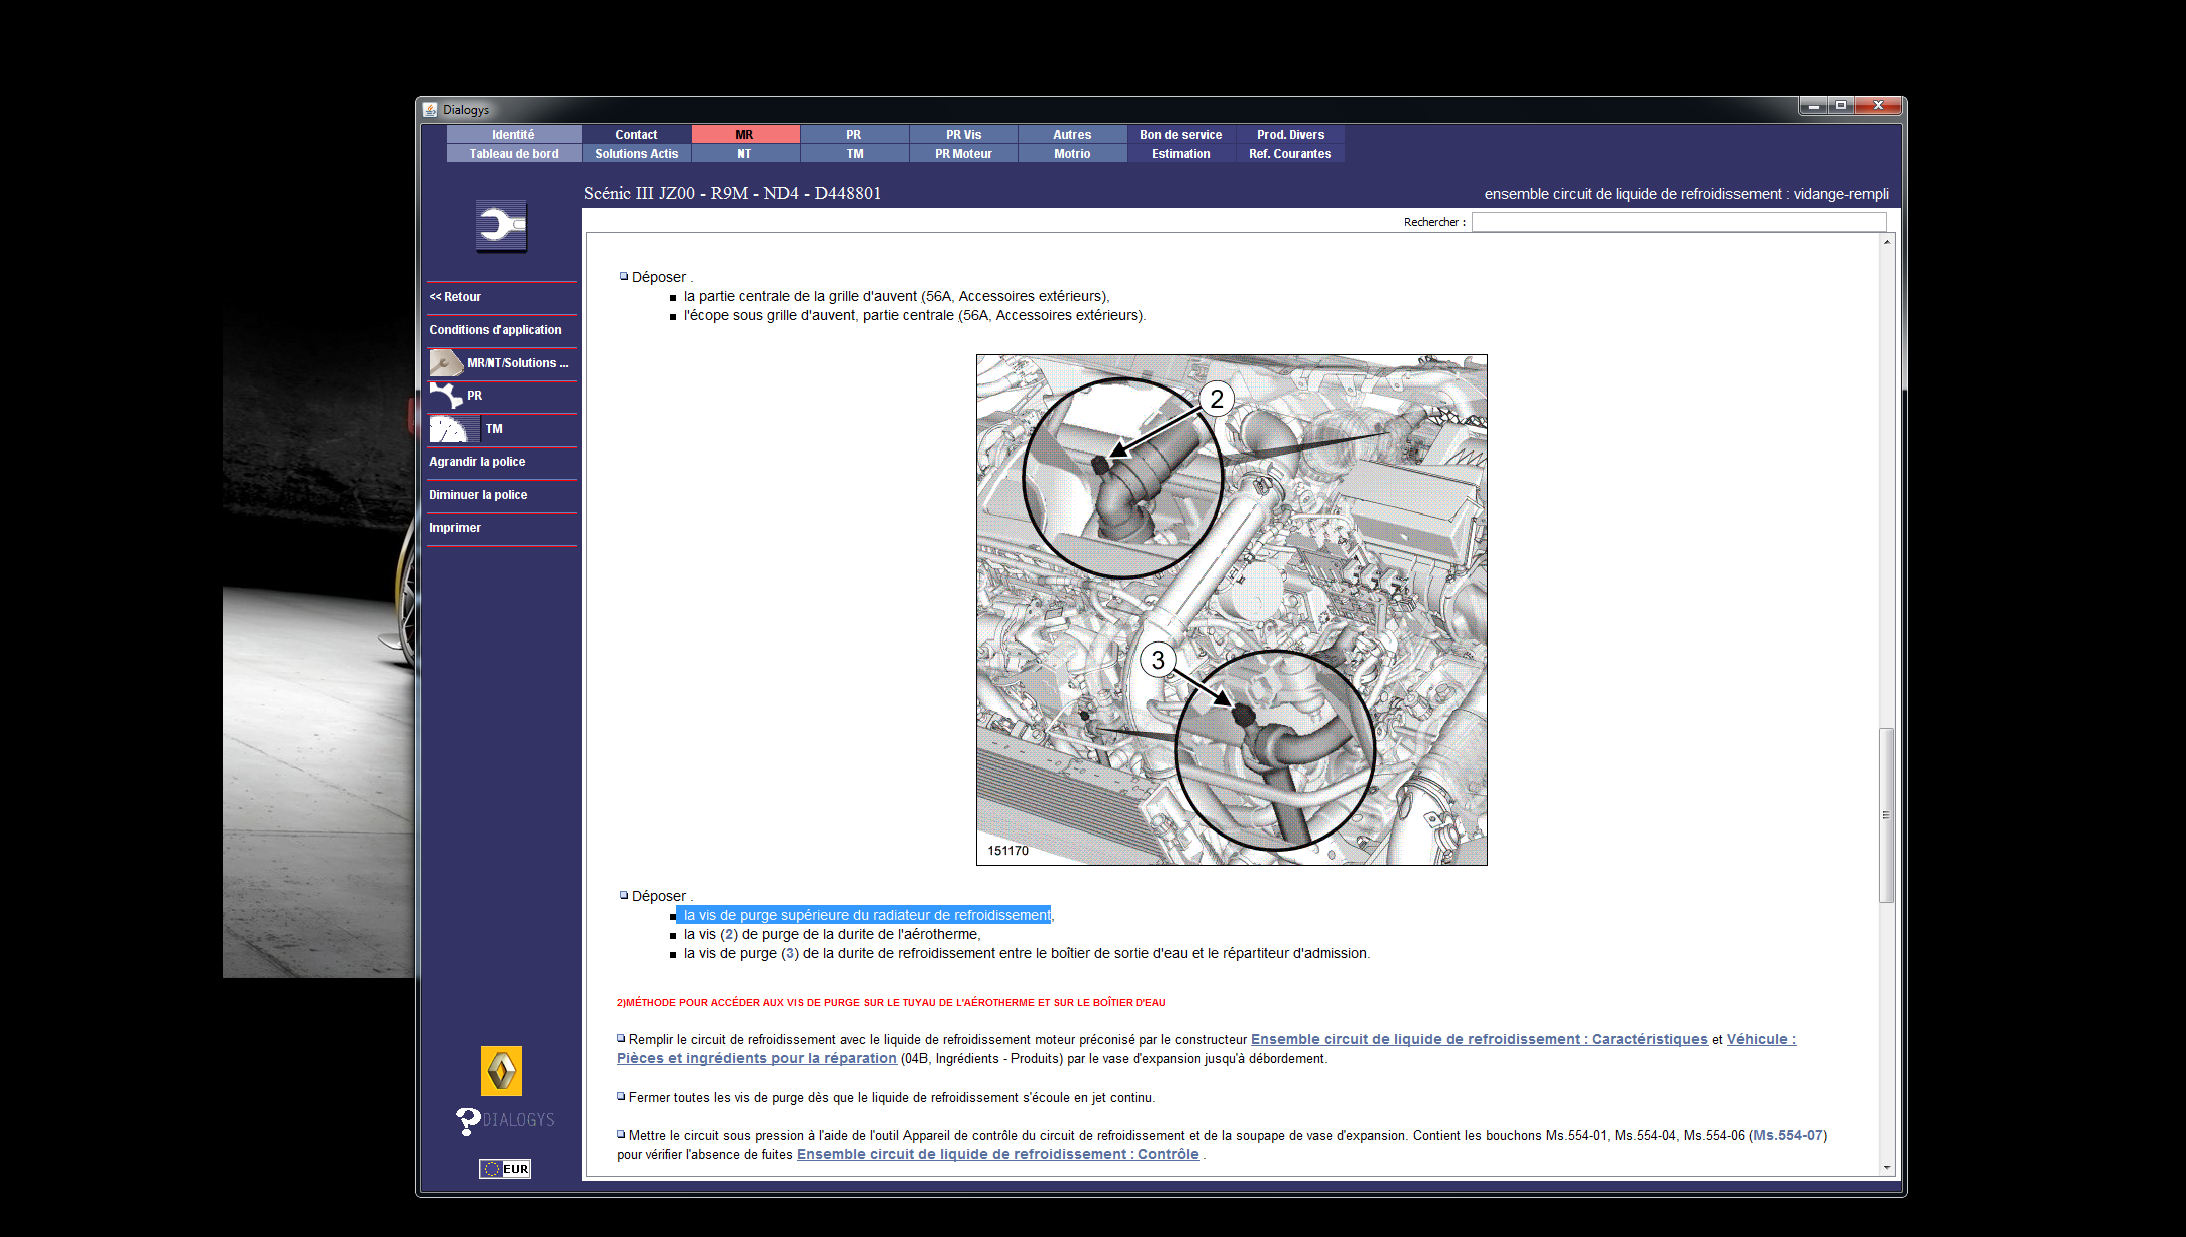The height and width of the screenshot is (1237, 2186).
Task: Open the Dialogys help question mark icon
Action: [468, 1120]
